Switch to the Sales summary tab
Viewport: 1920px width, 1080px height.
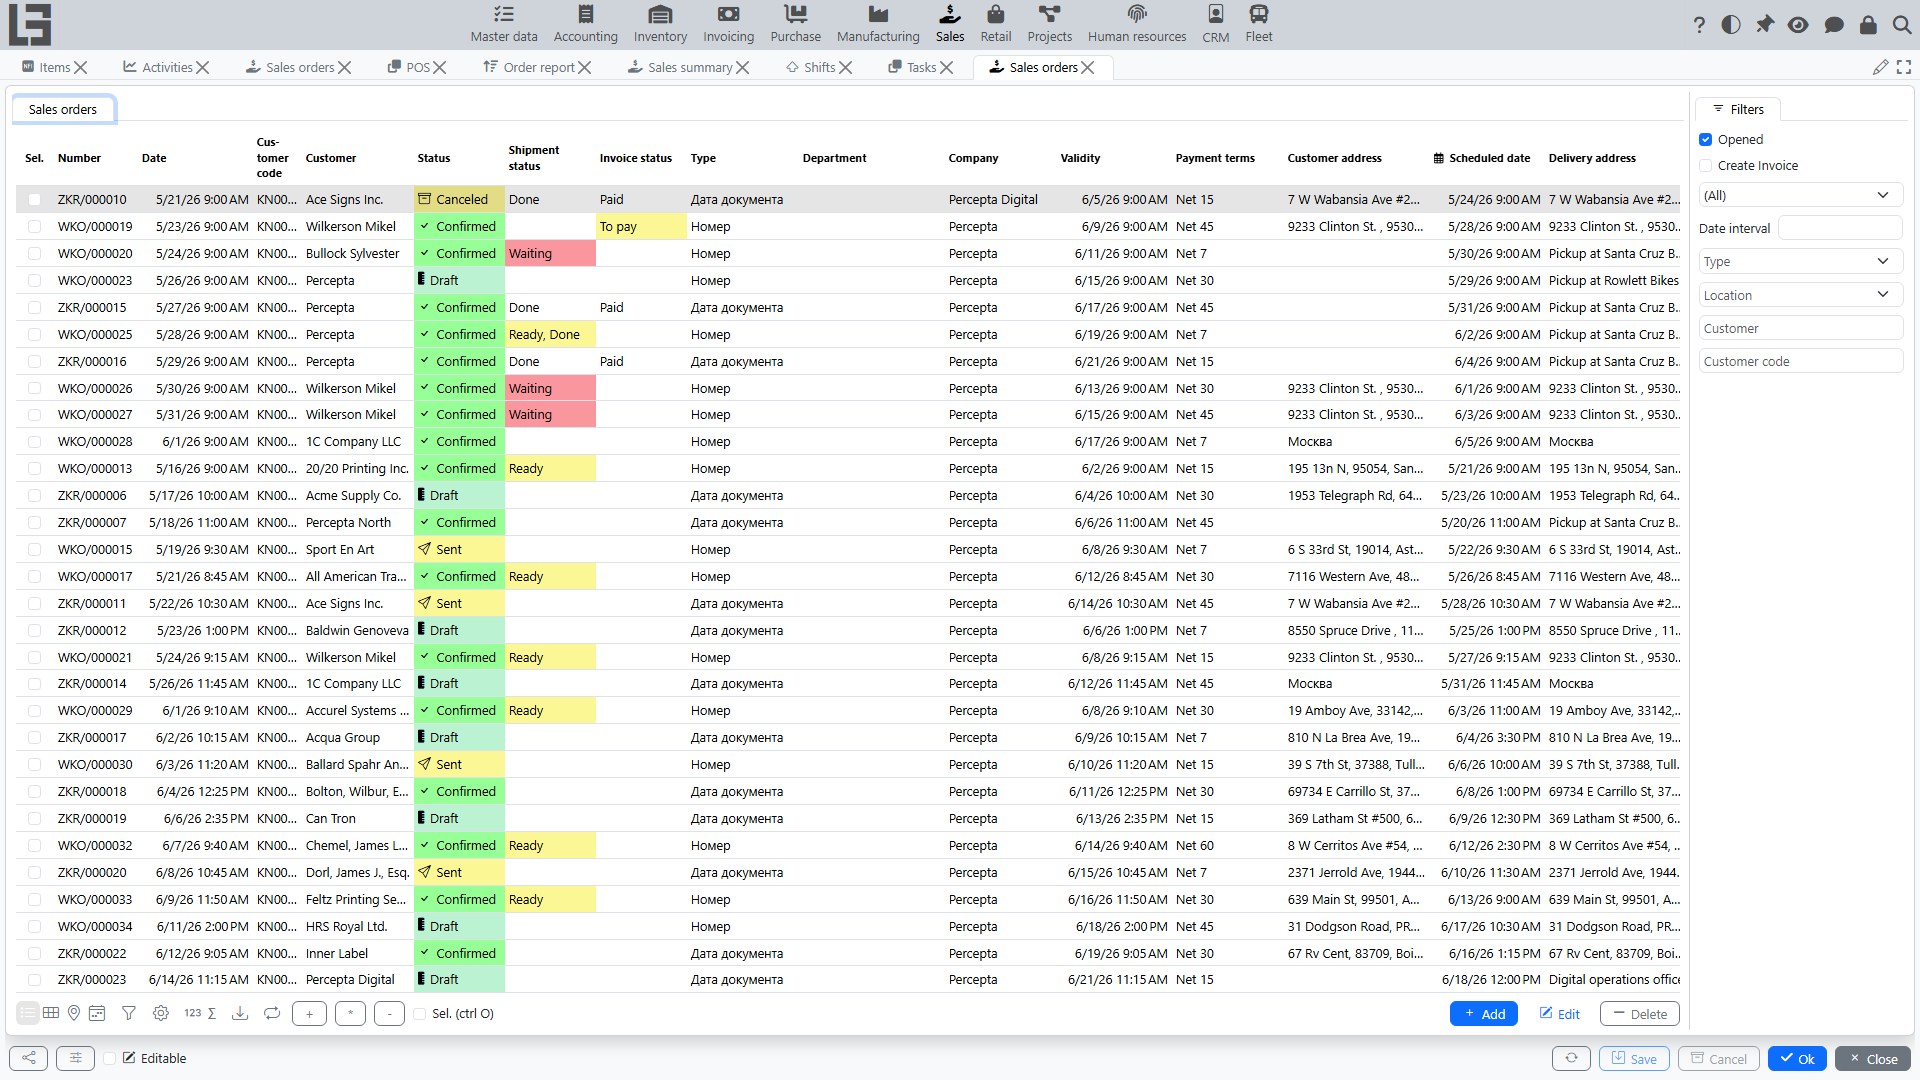pyautogui.click(x=680, y=67)
